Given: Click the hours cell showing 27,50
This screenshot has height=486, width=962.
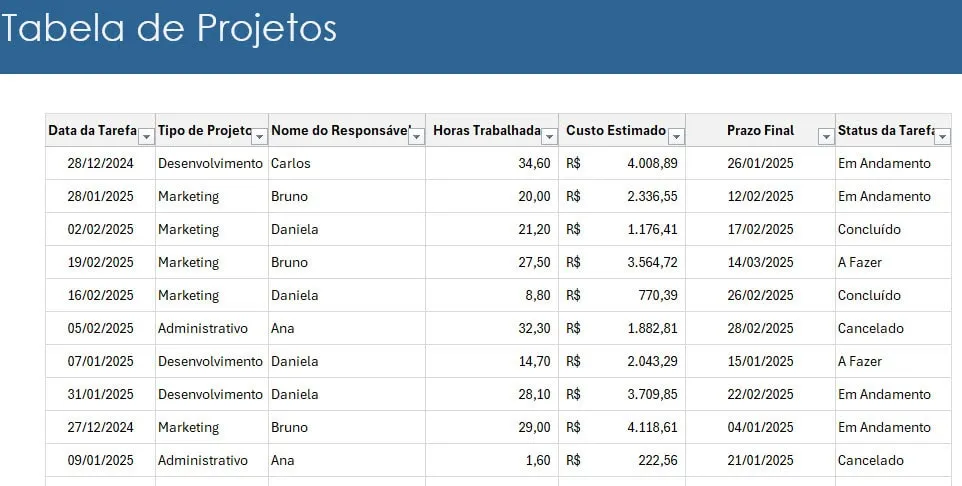Looking at the screenshot, I should point(492,262).
